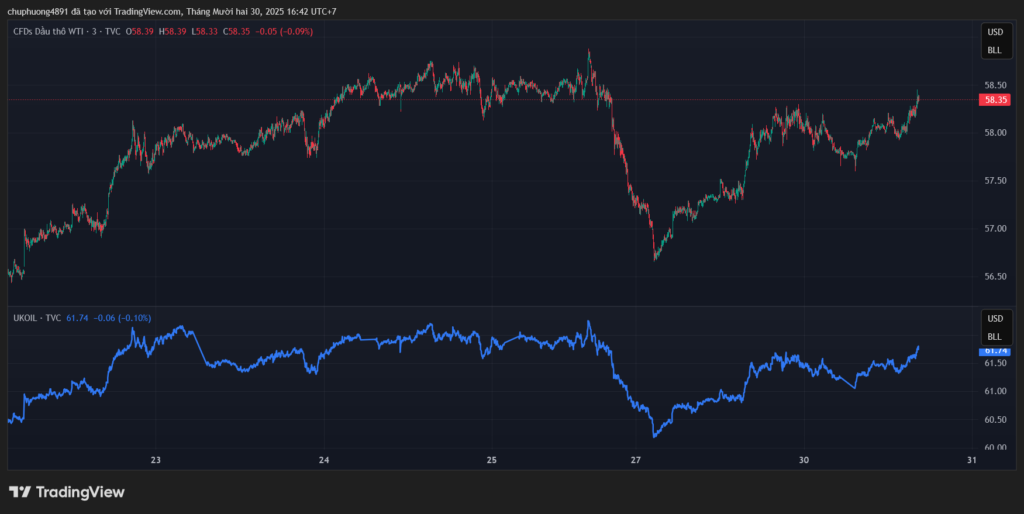This screenshot has width=1024, height=514.
Task: Open the BLL unit selector on WTI pane
Action: (x=995, y=50)
